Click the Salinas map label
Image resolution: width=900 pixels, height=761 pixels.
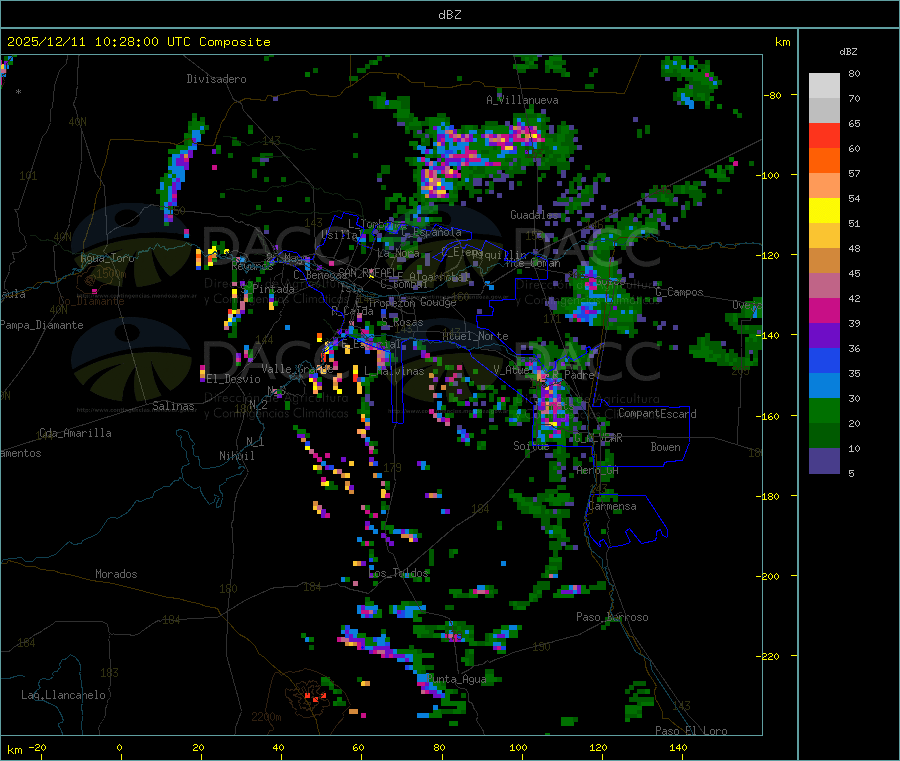173,406
